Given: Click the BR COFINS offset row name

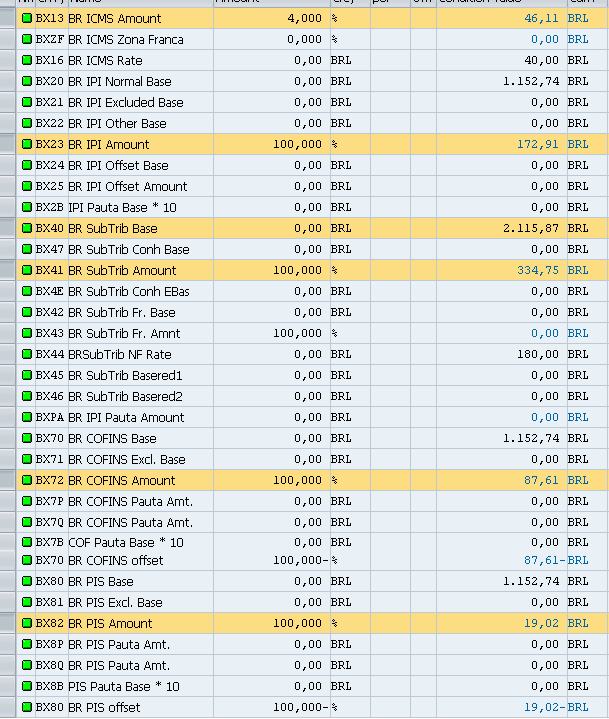Looking at the screenshot, I should [x=115, y=560].
